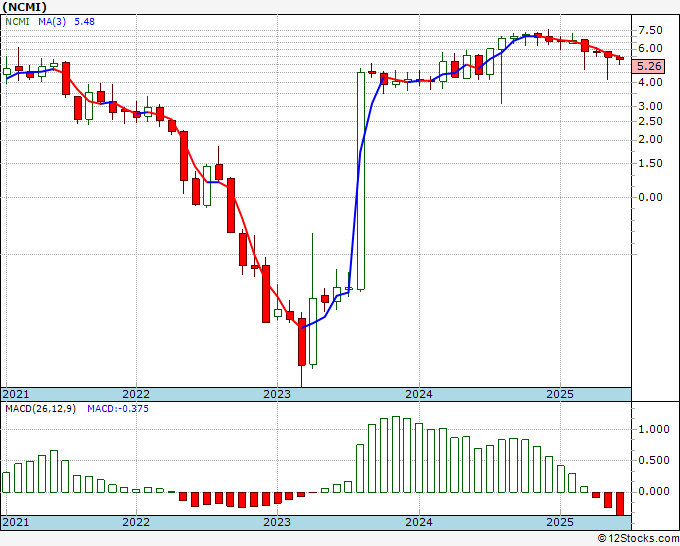Click 2021 on the MACD timeline
Viewport: 680px width, 546px height.
coord(16,522)
